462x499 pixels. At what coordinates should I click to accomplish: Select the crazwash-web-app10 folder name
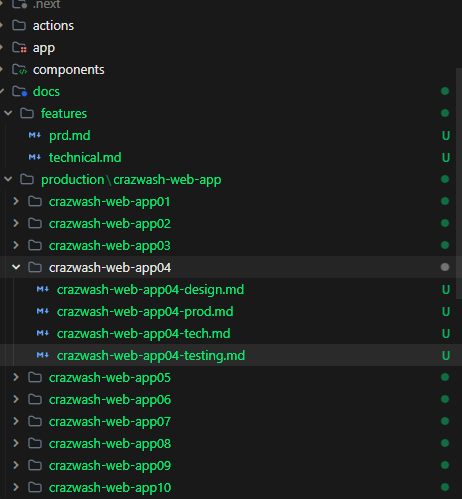tap(110, 488)
